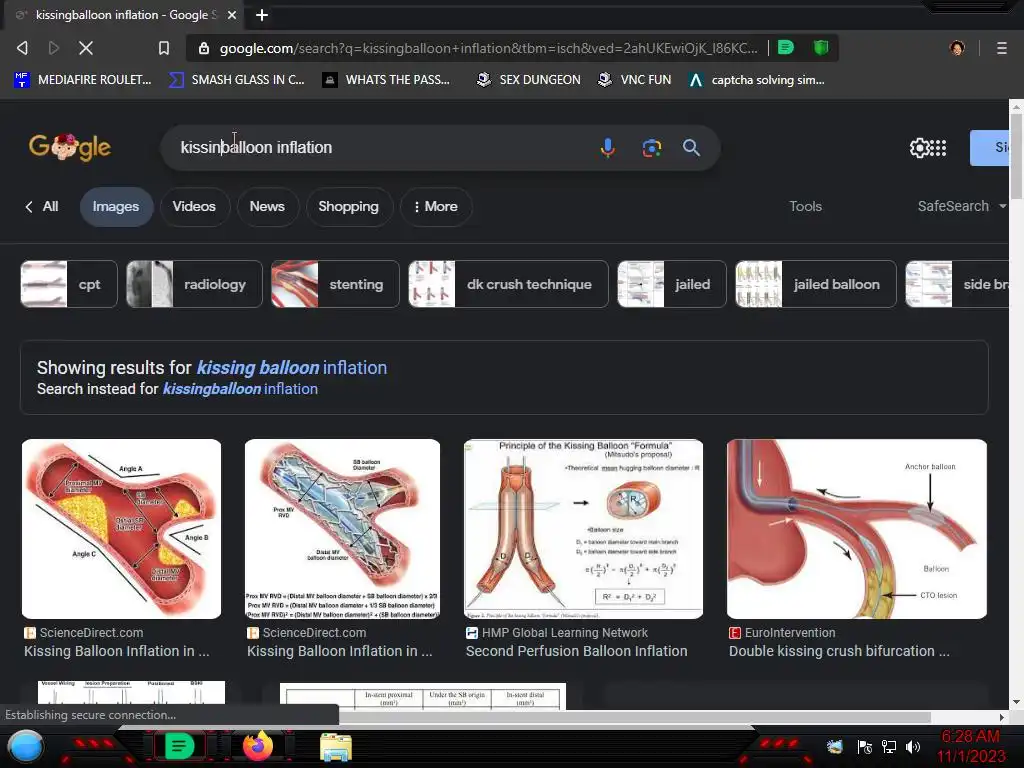Image resolution: width=1024 pixels, height=768 pixels.
Task: Open the Angle A bifurcation diagram thumbnail
Action: tap(121, 529)
